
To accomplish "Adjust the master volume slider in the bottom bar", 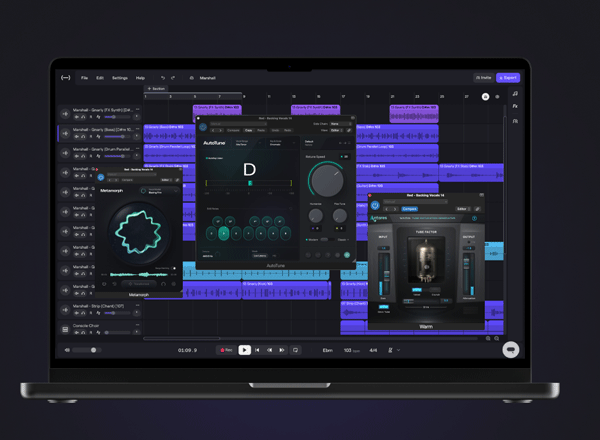I will click(x=86, y=350).
